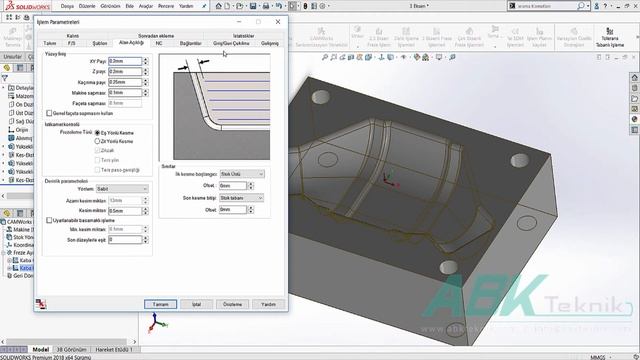This screenshot has width=640, height=360.
Task: Click the Kesim miktarı input field
Action: 125,211
